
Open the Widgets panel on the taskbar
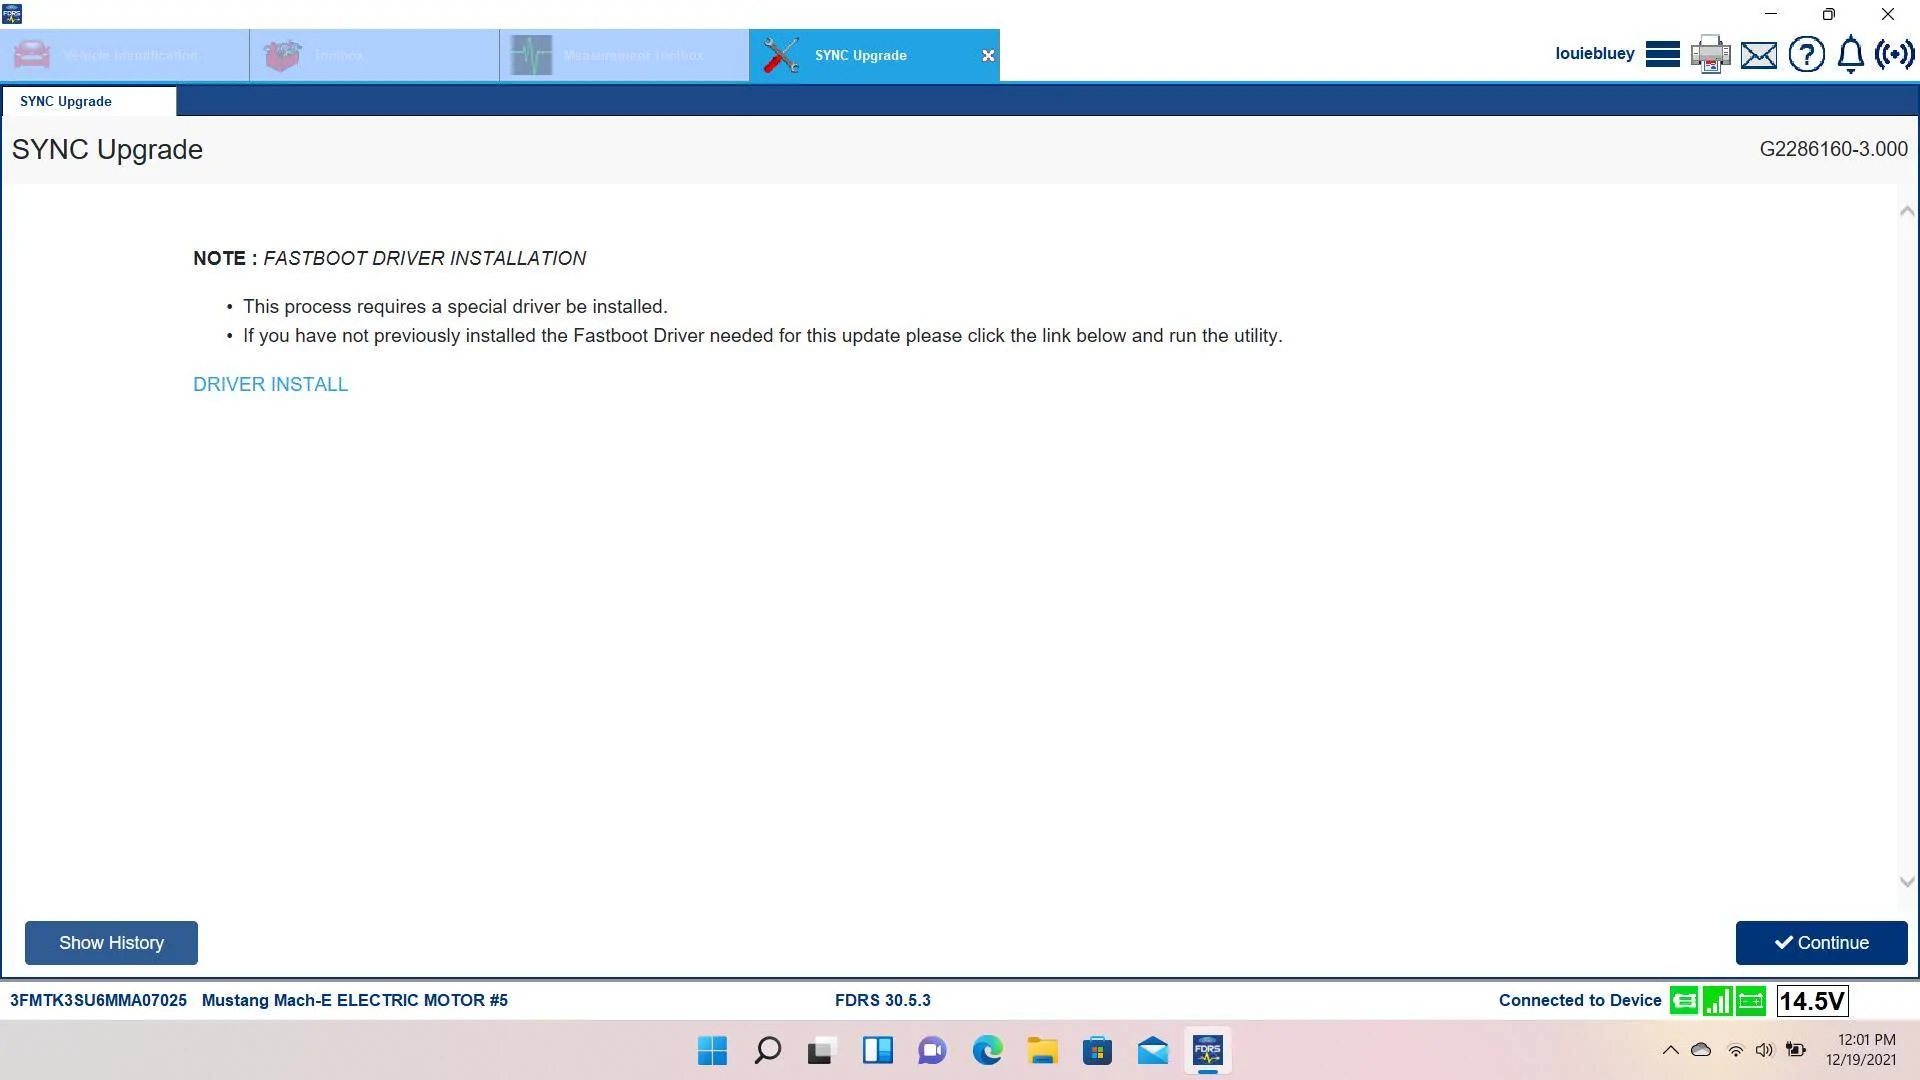[x=877, y=1051]
